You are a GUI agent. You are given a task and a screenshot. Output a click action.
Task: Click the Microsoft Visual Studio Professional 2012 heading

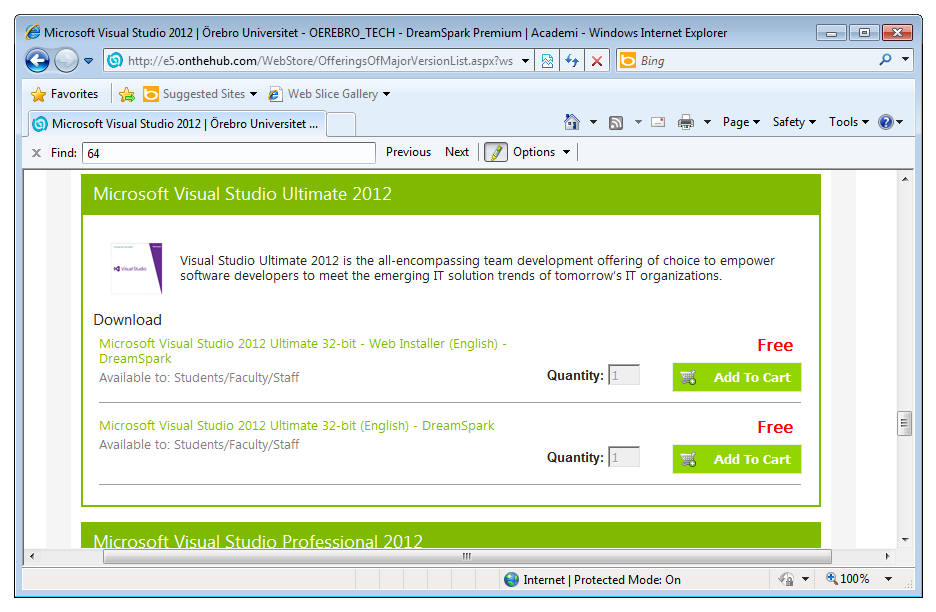[x=258, y=541]
